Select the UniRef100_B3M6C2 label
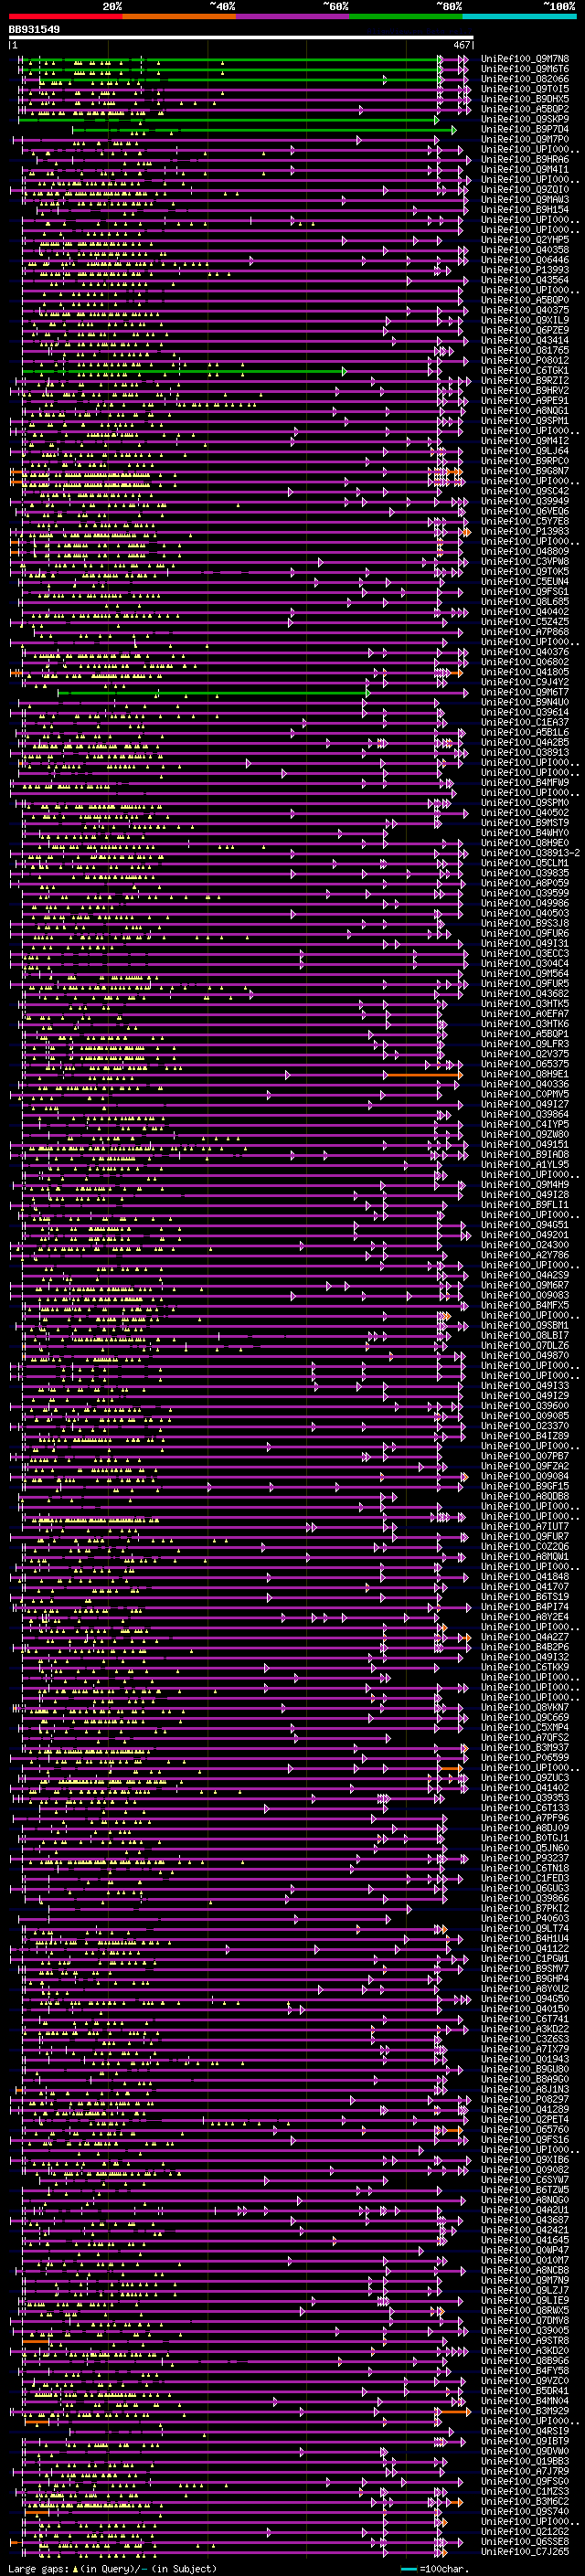The height and width of the screenshot is (2576, 585). 525,2502
